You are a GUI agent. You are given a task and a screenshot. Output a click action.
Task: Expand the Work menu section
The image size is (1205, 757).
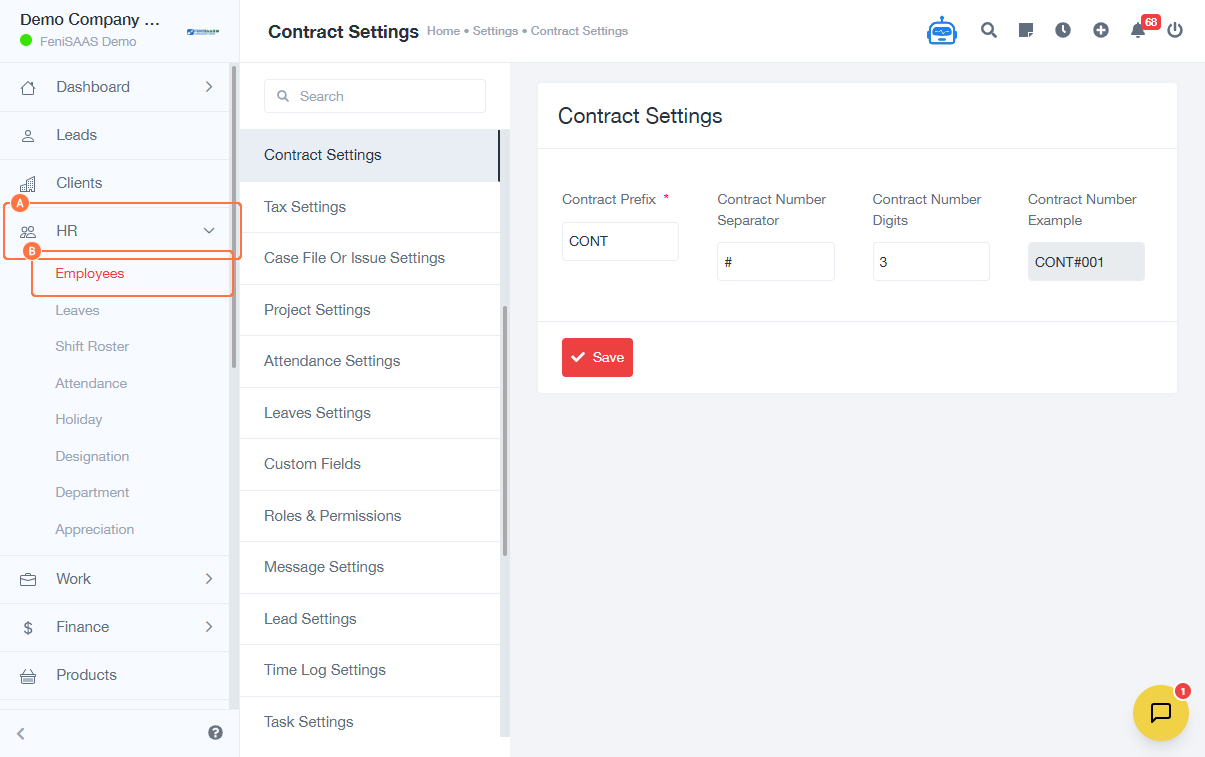208,579
